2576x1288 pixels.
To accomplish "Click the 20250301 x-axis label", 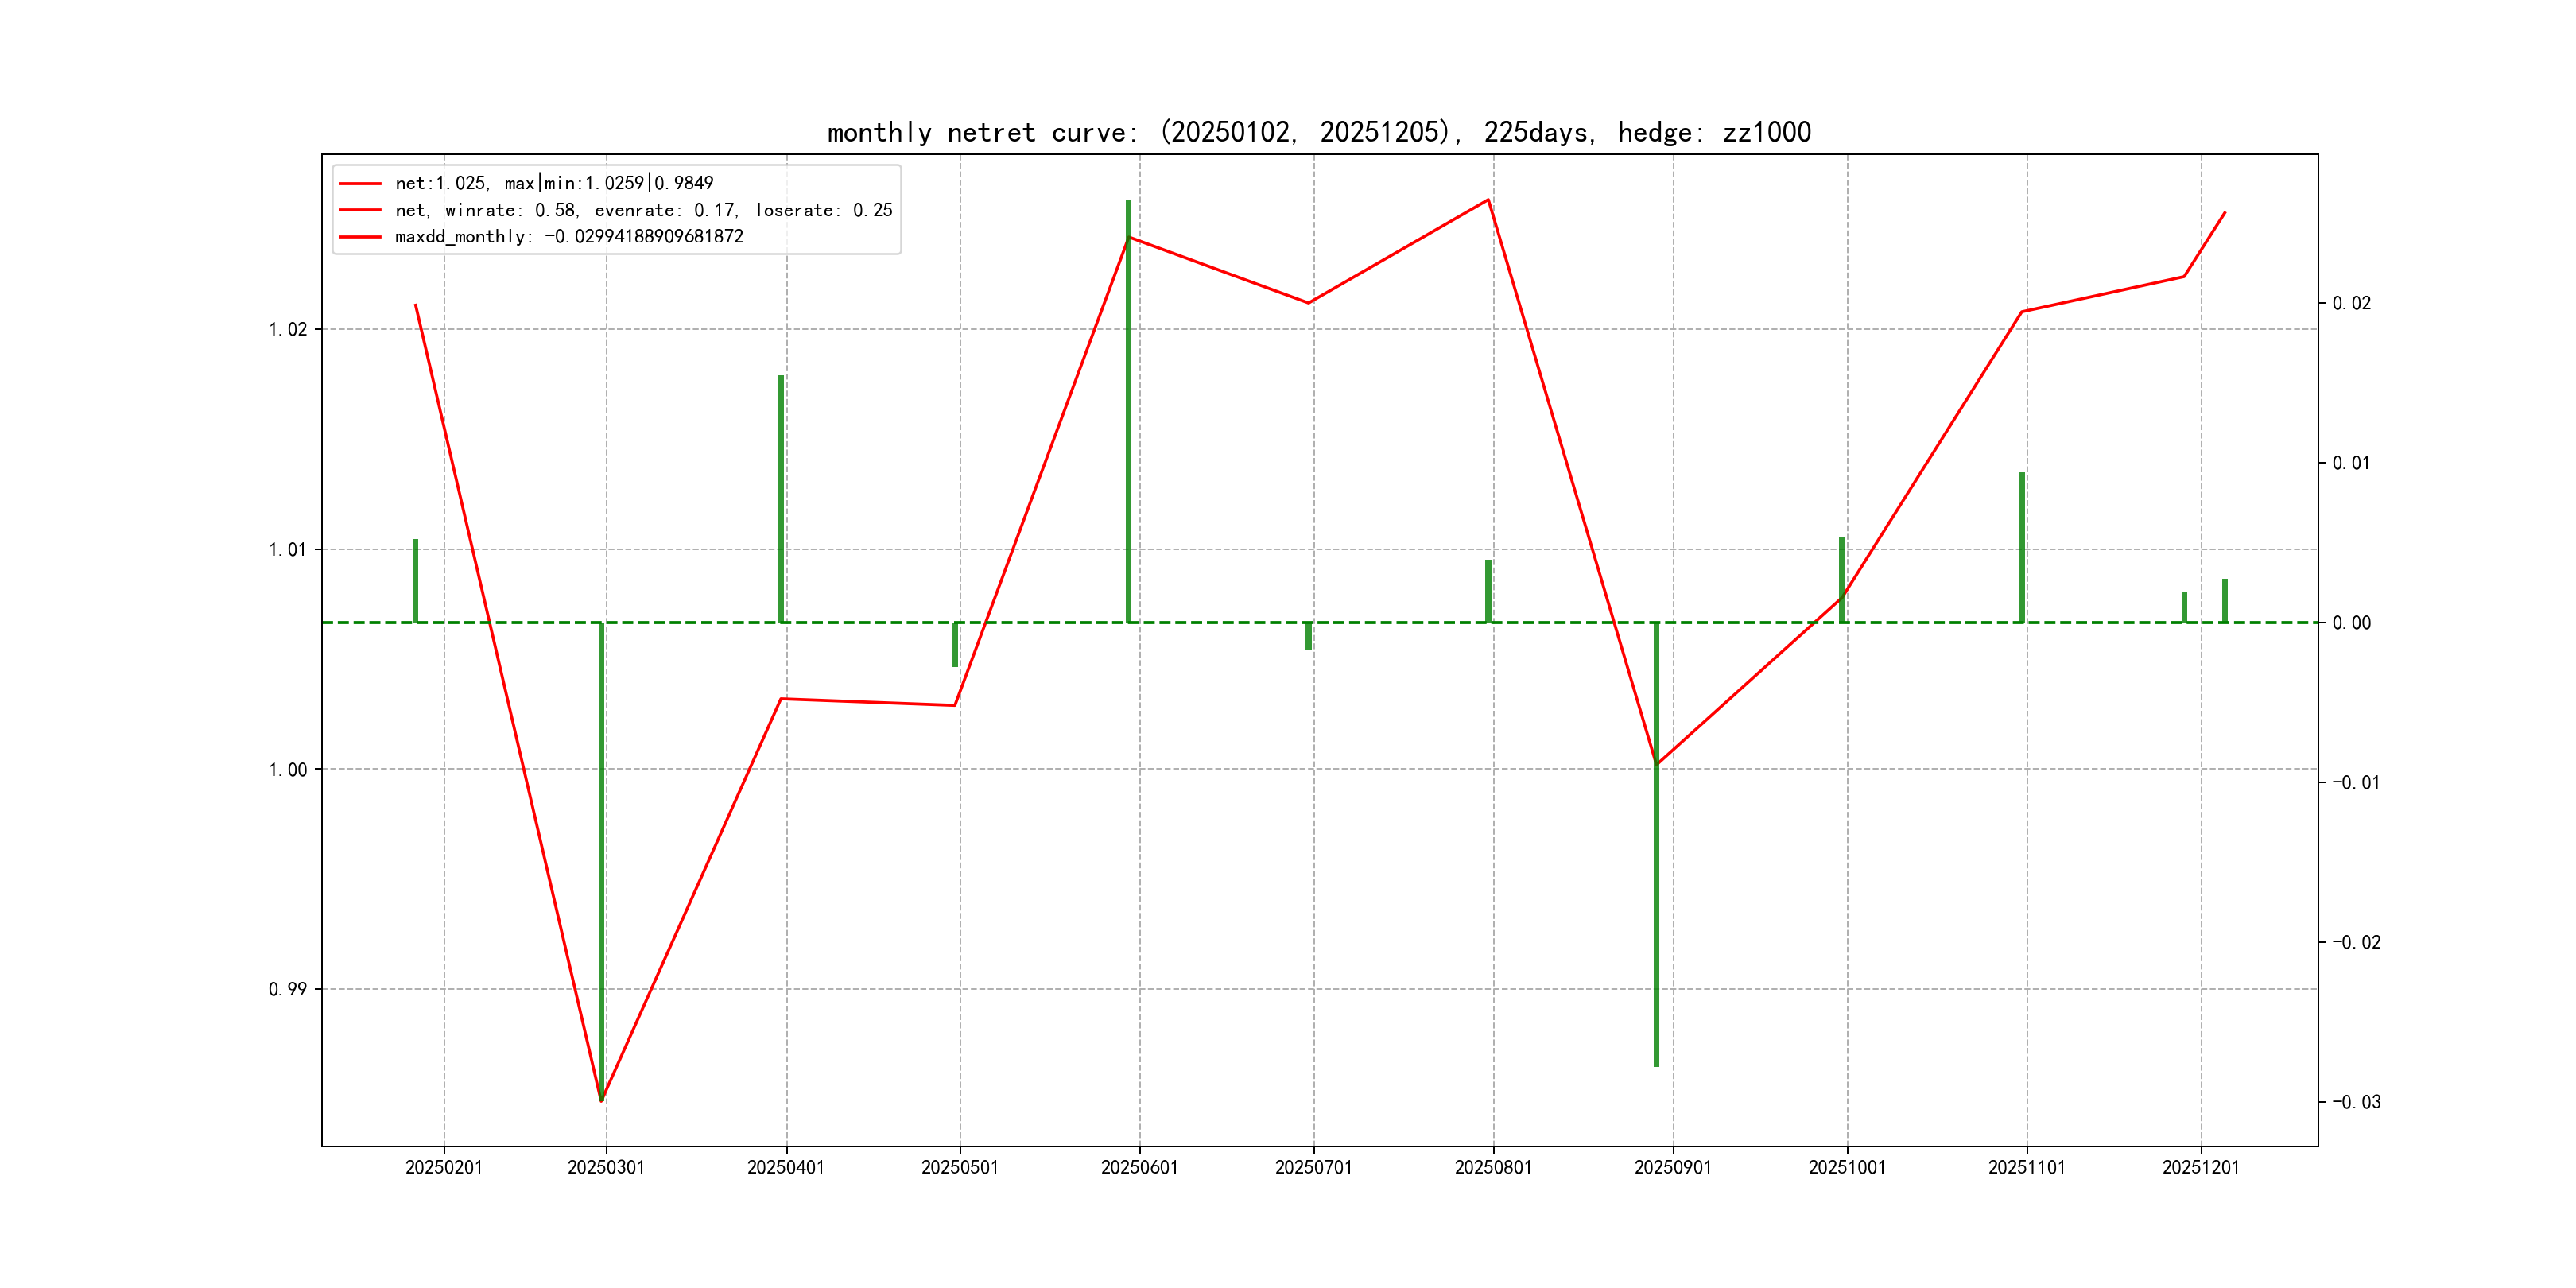I will tap(606, 1168).
